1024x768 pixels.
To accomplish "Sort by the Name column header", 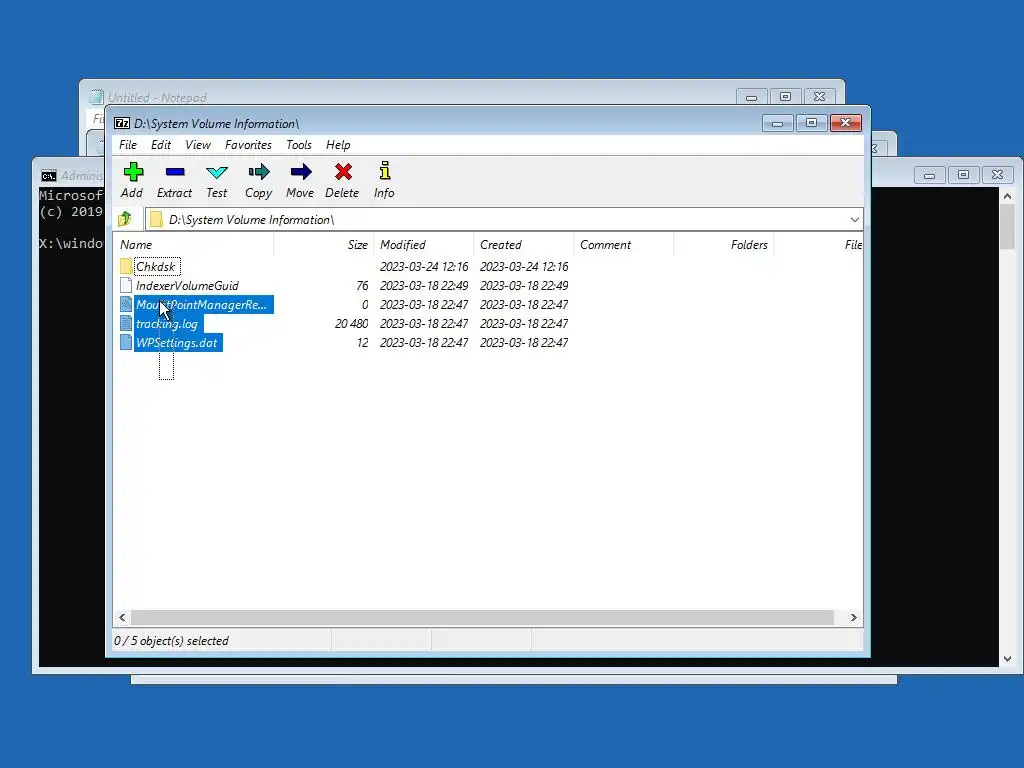I will (x=193, y=245).
